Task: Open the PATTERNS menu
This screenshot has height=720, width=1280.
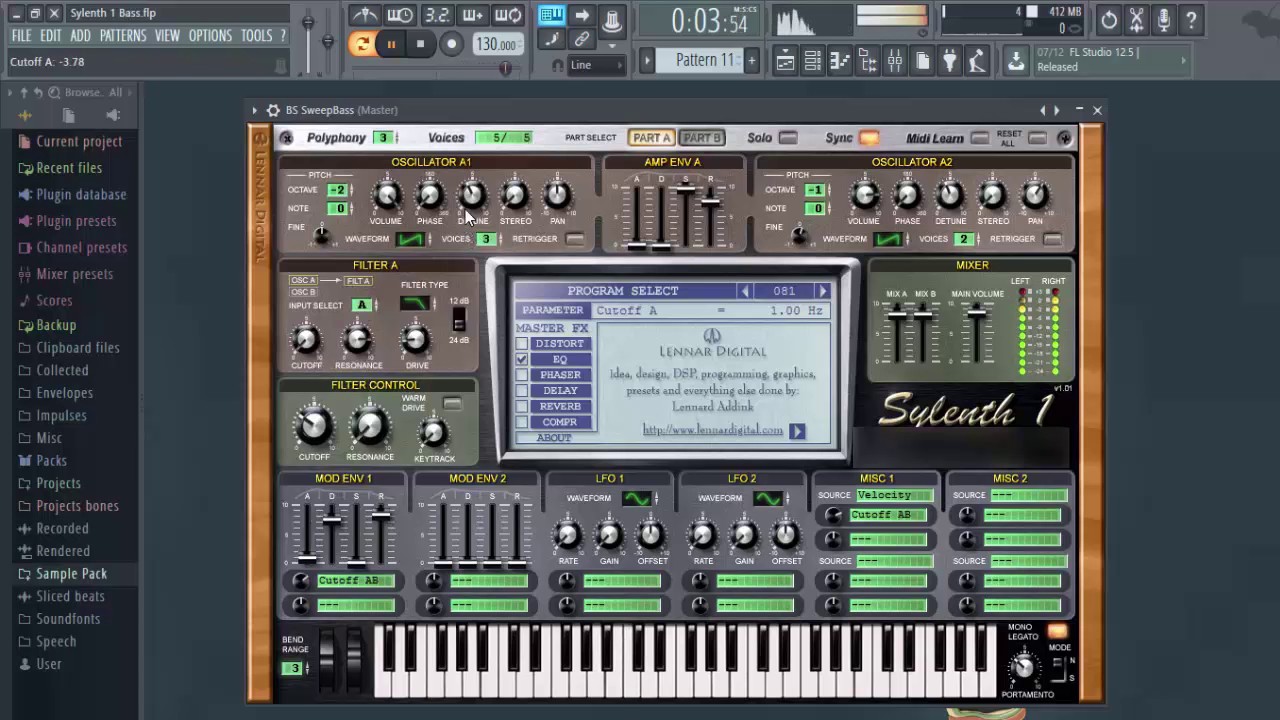Action: click(123, 36)
